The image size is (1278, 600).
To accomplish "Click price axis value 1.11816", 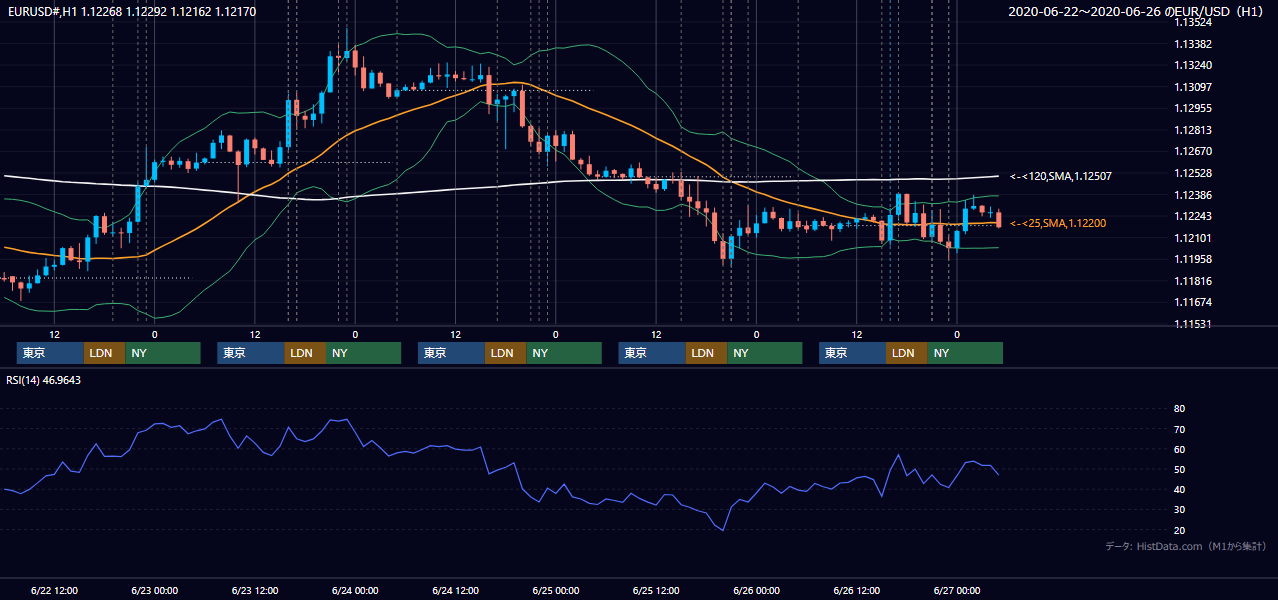I will 1192,281.
